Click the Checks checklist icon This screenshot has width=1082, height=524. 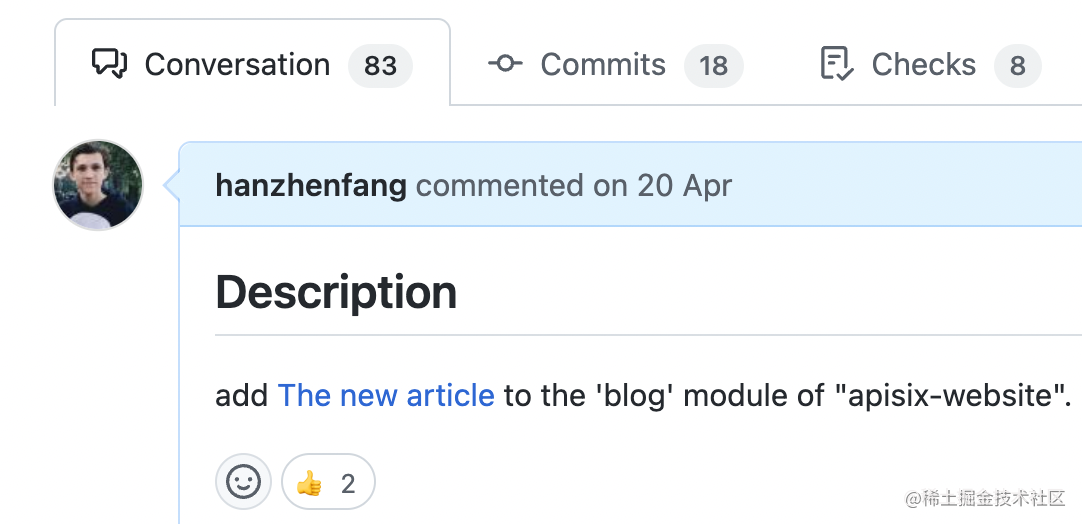point(836,64)
